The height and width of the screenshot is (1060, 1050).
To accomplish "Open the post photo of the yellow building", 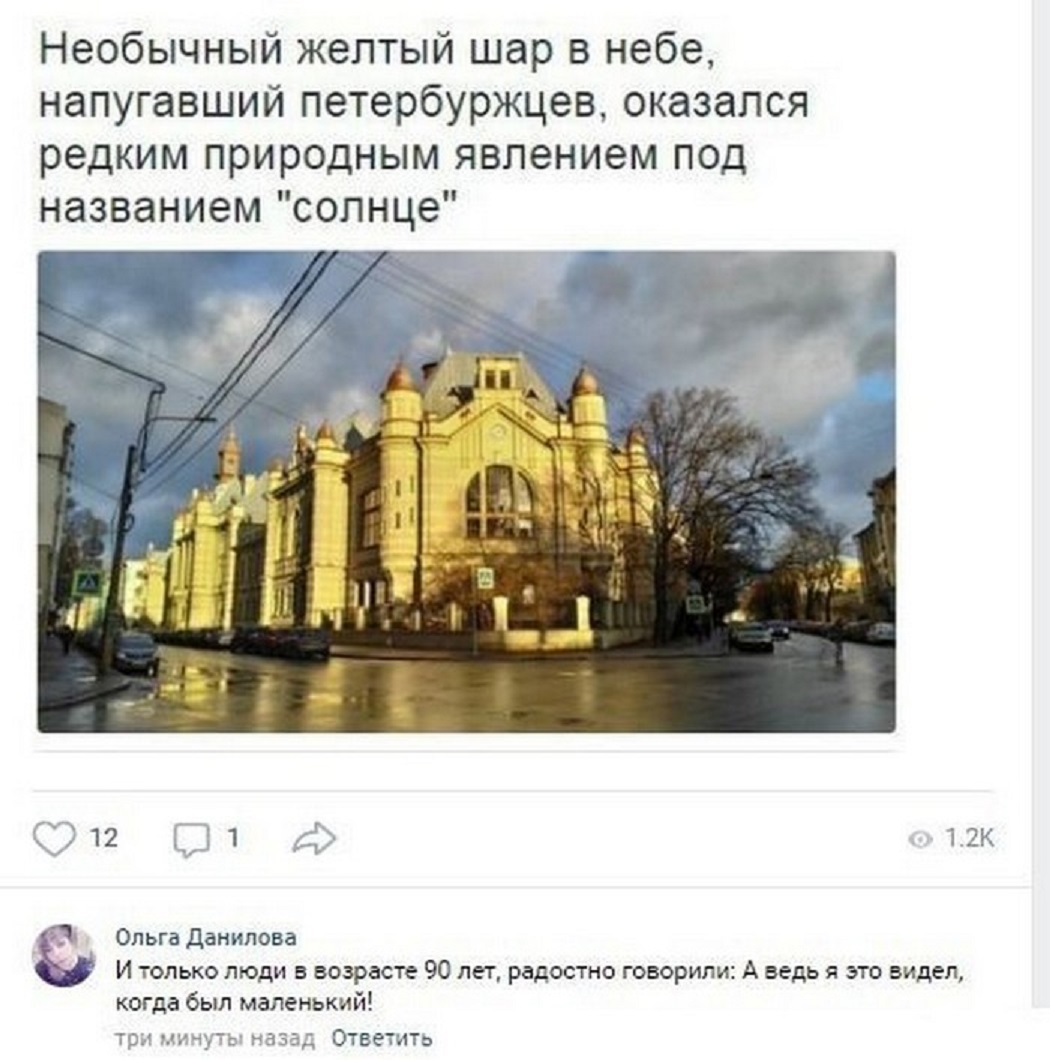I will click(x=467, y=491).
